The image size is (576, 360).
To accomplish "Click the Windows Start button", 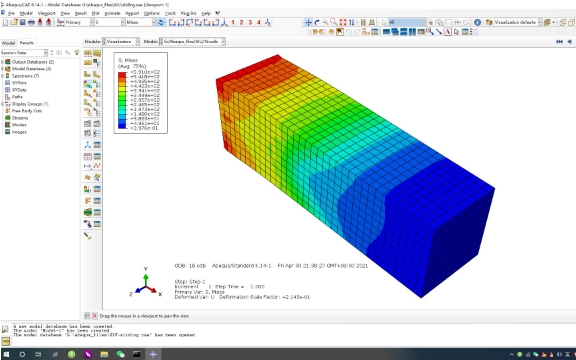I will [x=6, y=354].
